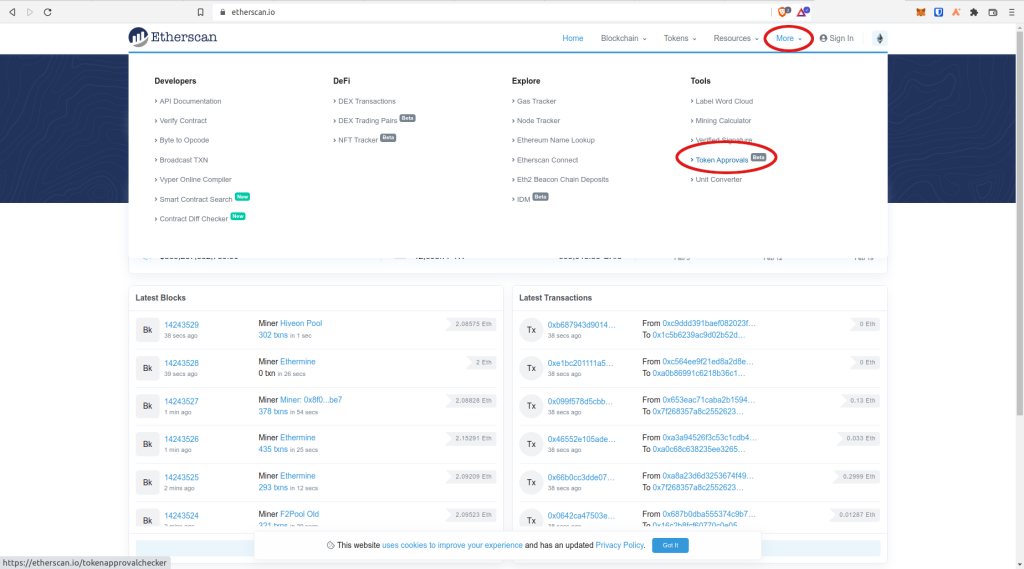Image resolution: width=1024 pixels, height=569 pixels.
Task: Click the Bk icon for block 14243527
Action: pyautogui.click(x=148, y=406)
